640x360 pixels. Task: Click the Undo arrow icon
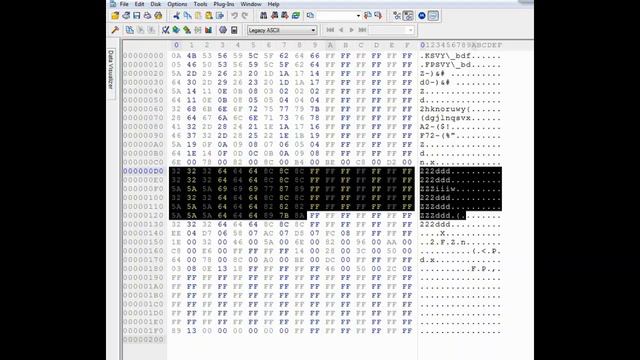(x=234, y=16)
